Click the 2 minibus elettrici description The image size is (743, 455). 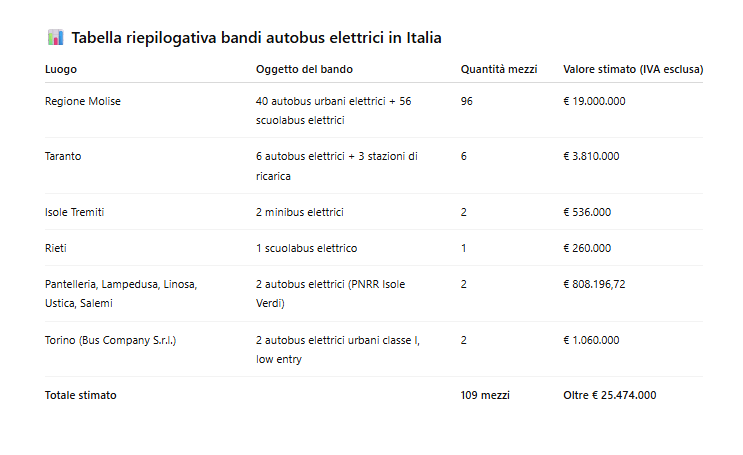[x=299, y=212]
